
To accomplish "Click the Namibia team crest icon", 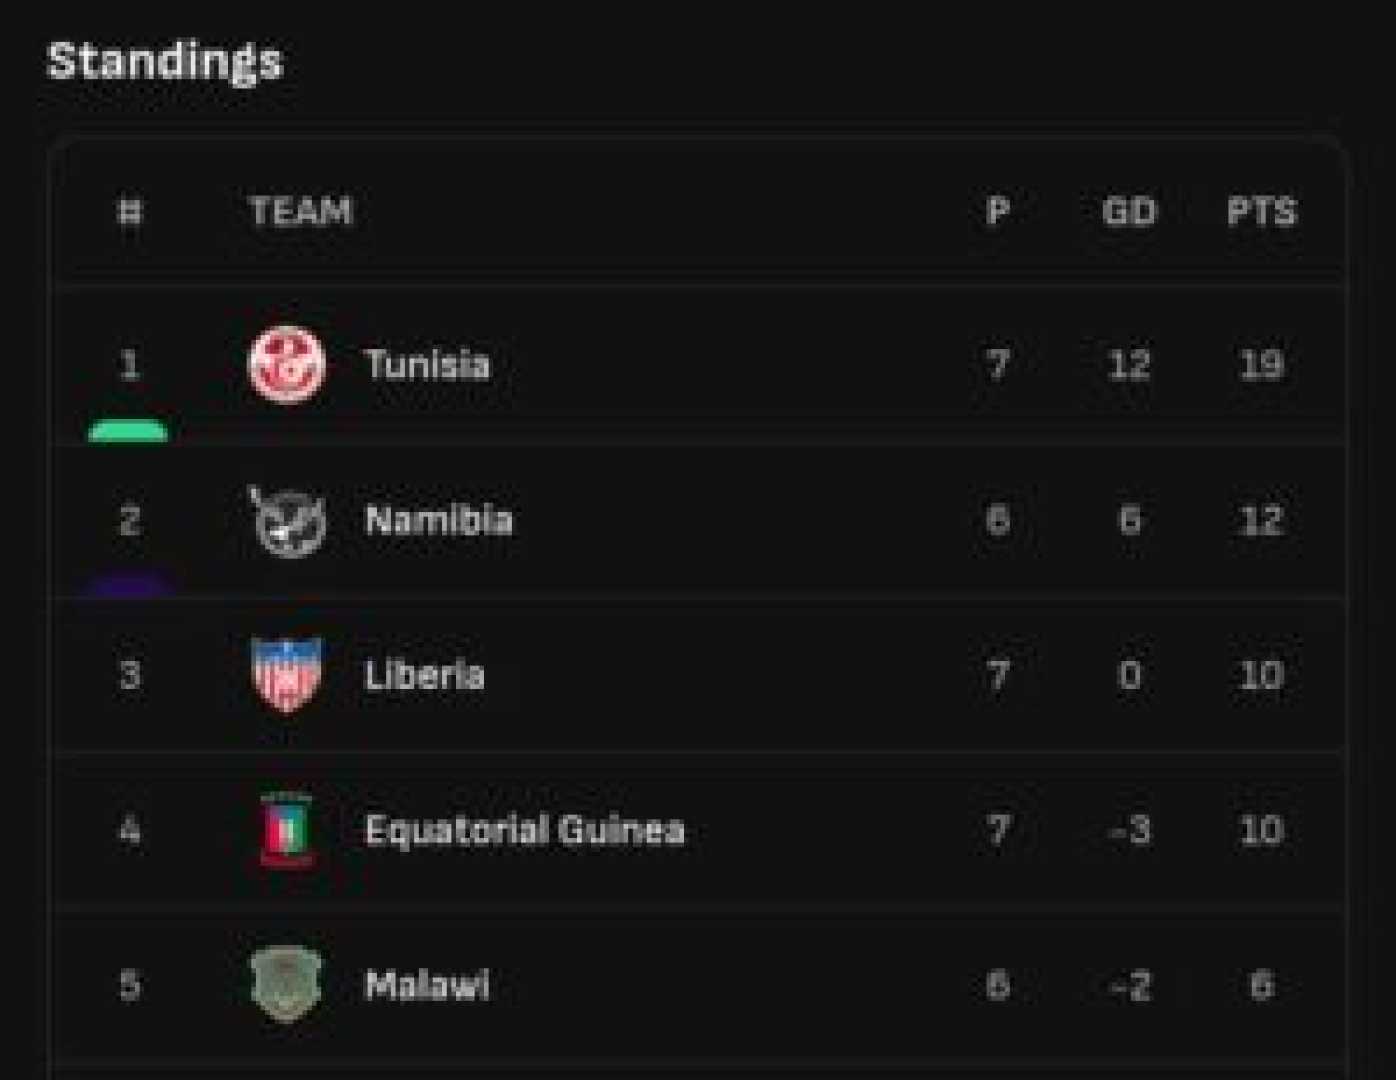I will point(287,521).
